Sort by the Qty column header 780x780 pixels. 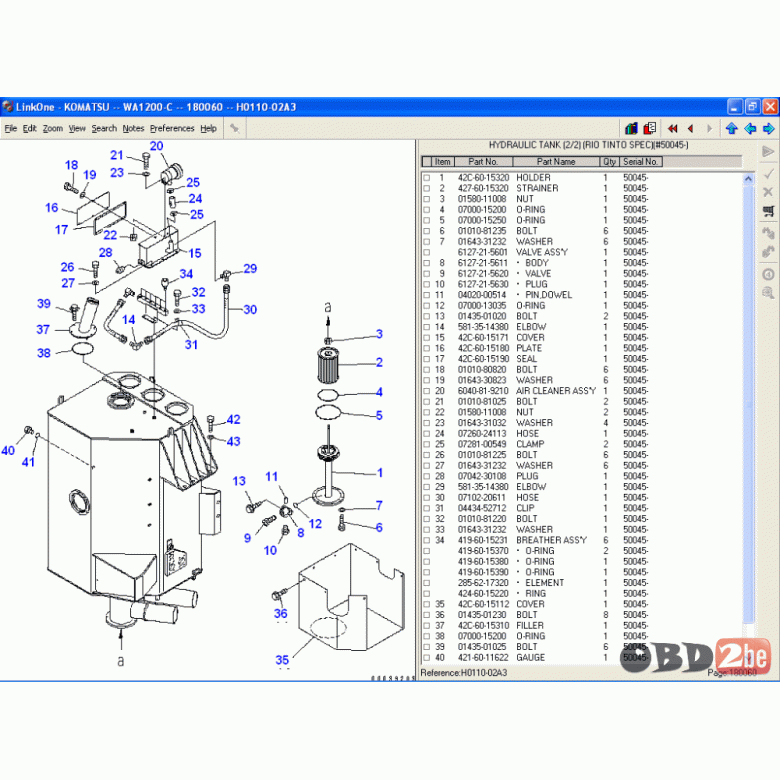pos(609,162)
